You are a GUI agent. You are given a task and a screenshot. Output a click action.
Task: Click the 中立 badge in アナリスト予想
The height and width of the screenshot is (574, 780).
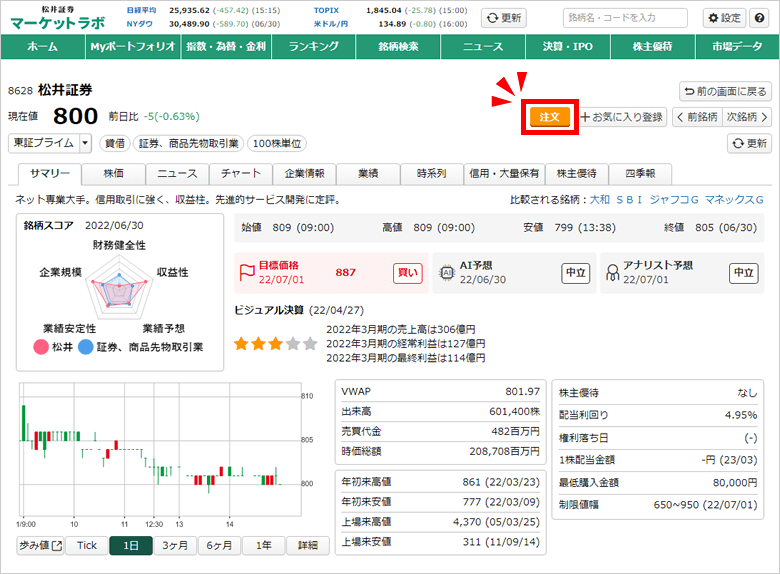744,273
